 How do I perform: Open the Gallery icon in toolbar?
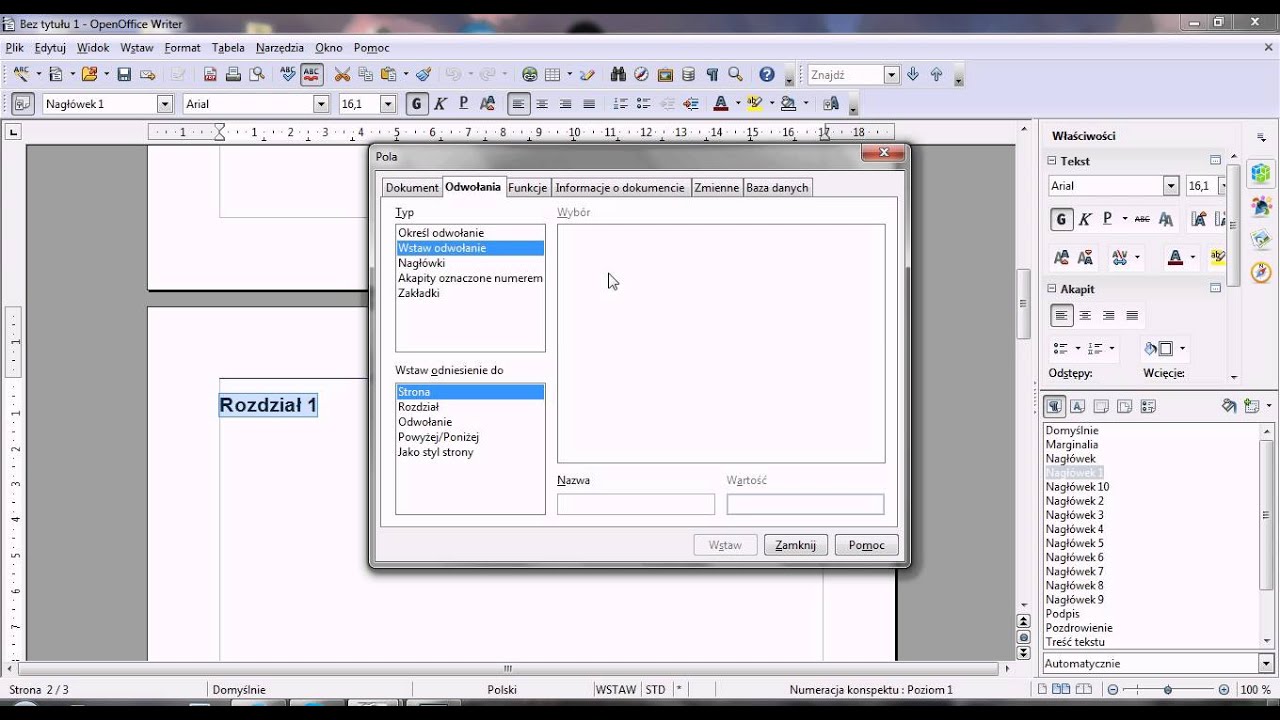(665, 74)
